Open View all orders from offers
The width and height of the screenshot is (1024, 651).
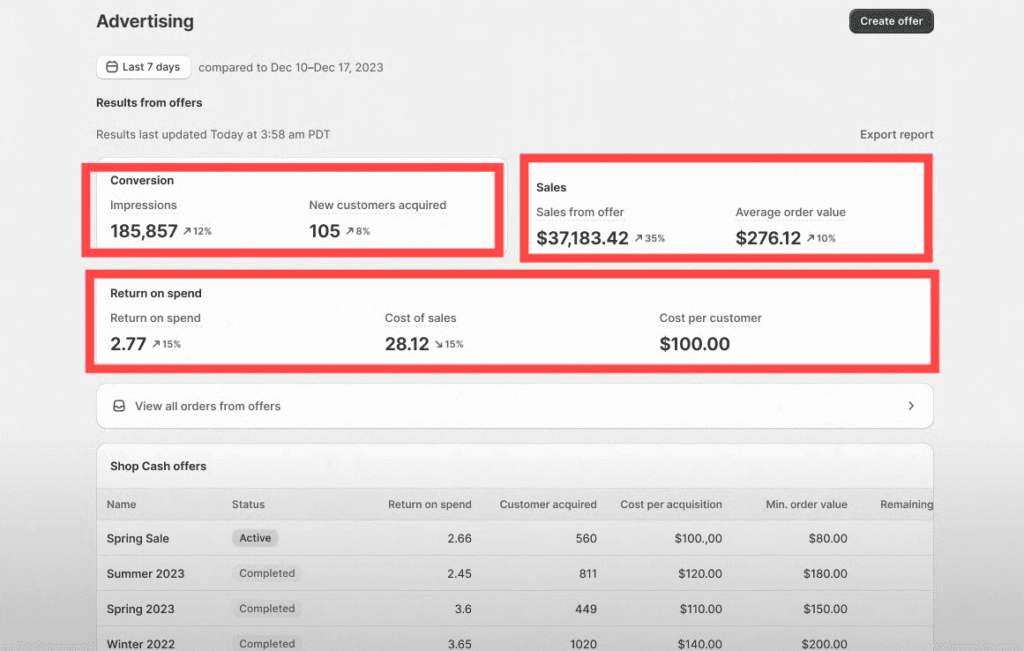pos(208,406)
